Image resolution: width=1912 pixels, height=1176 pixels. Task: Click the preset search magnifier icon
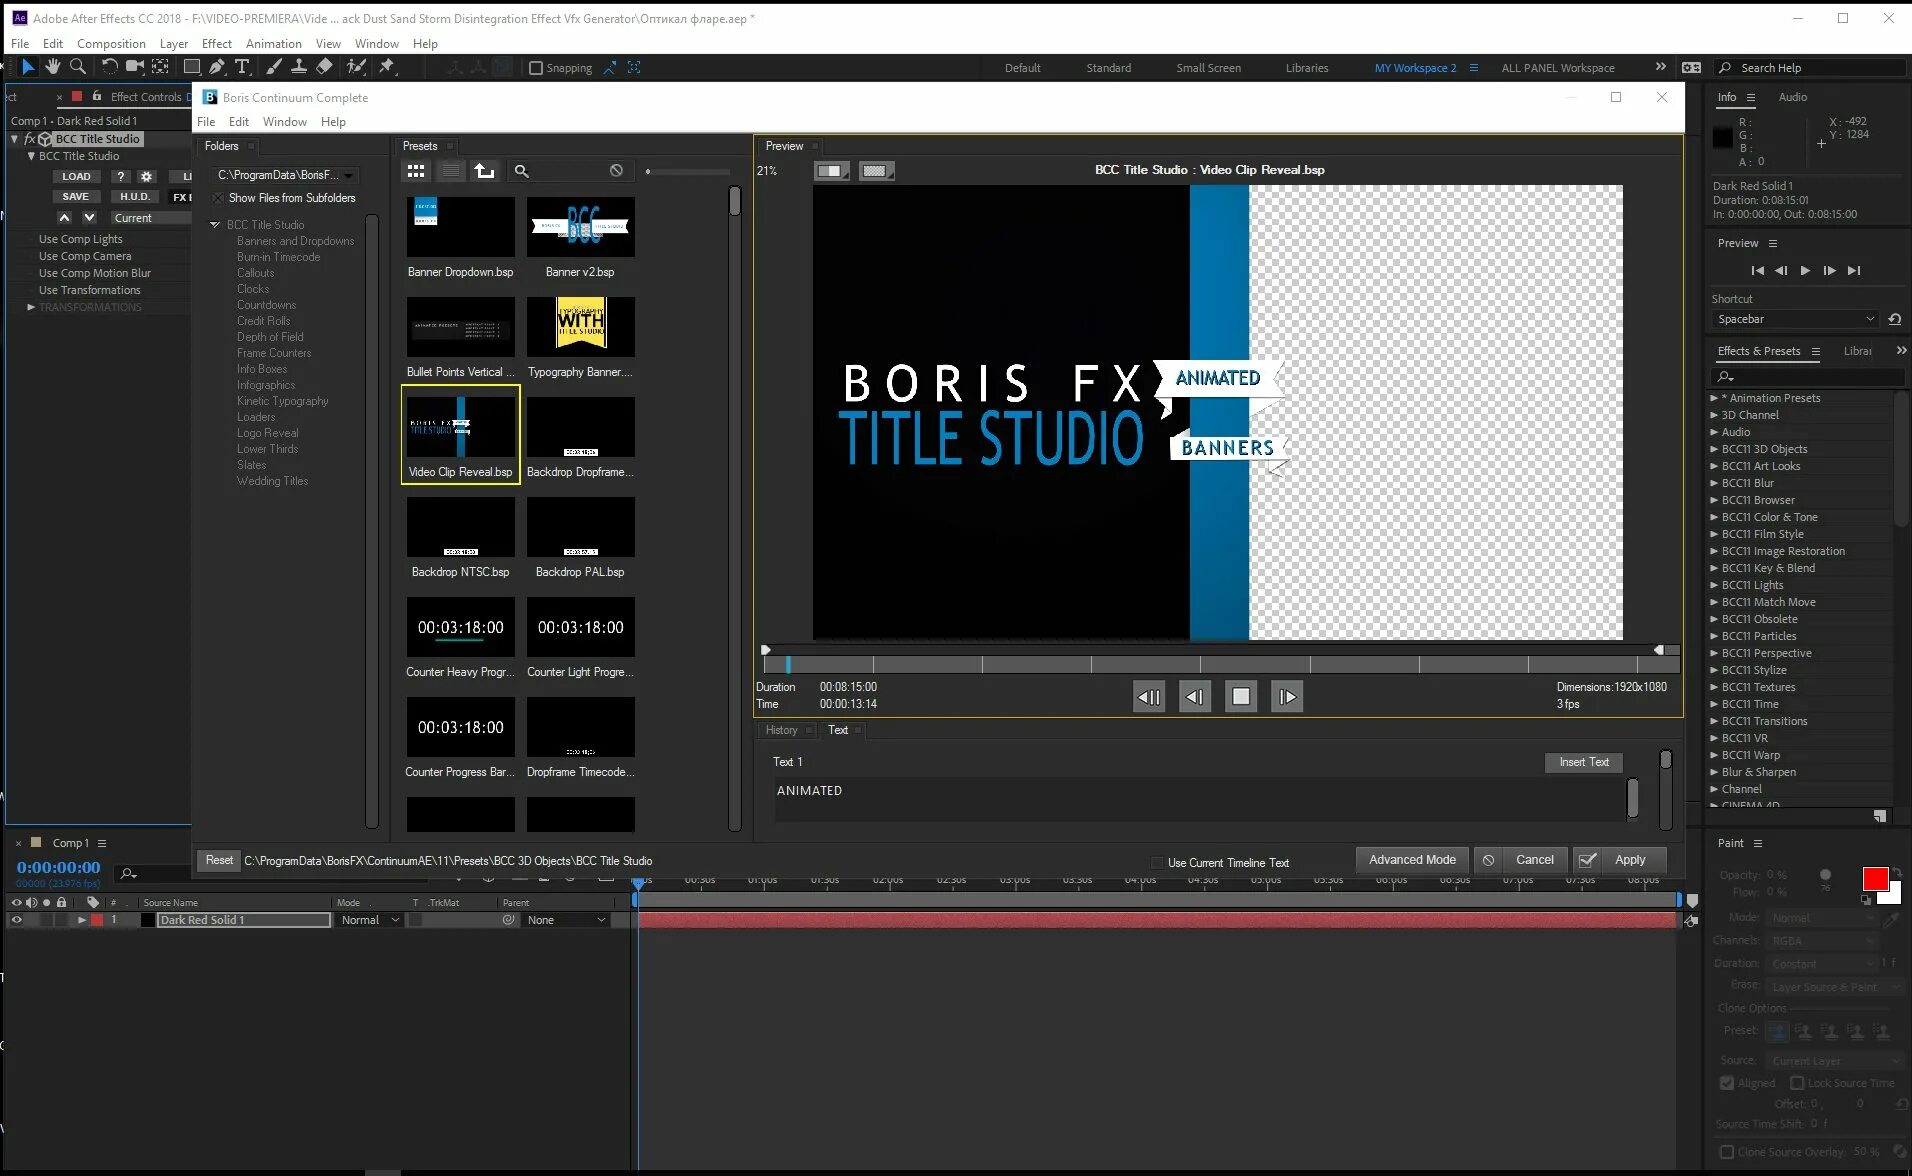[x=521, y=171]
